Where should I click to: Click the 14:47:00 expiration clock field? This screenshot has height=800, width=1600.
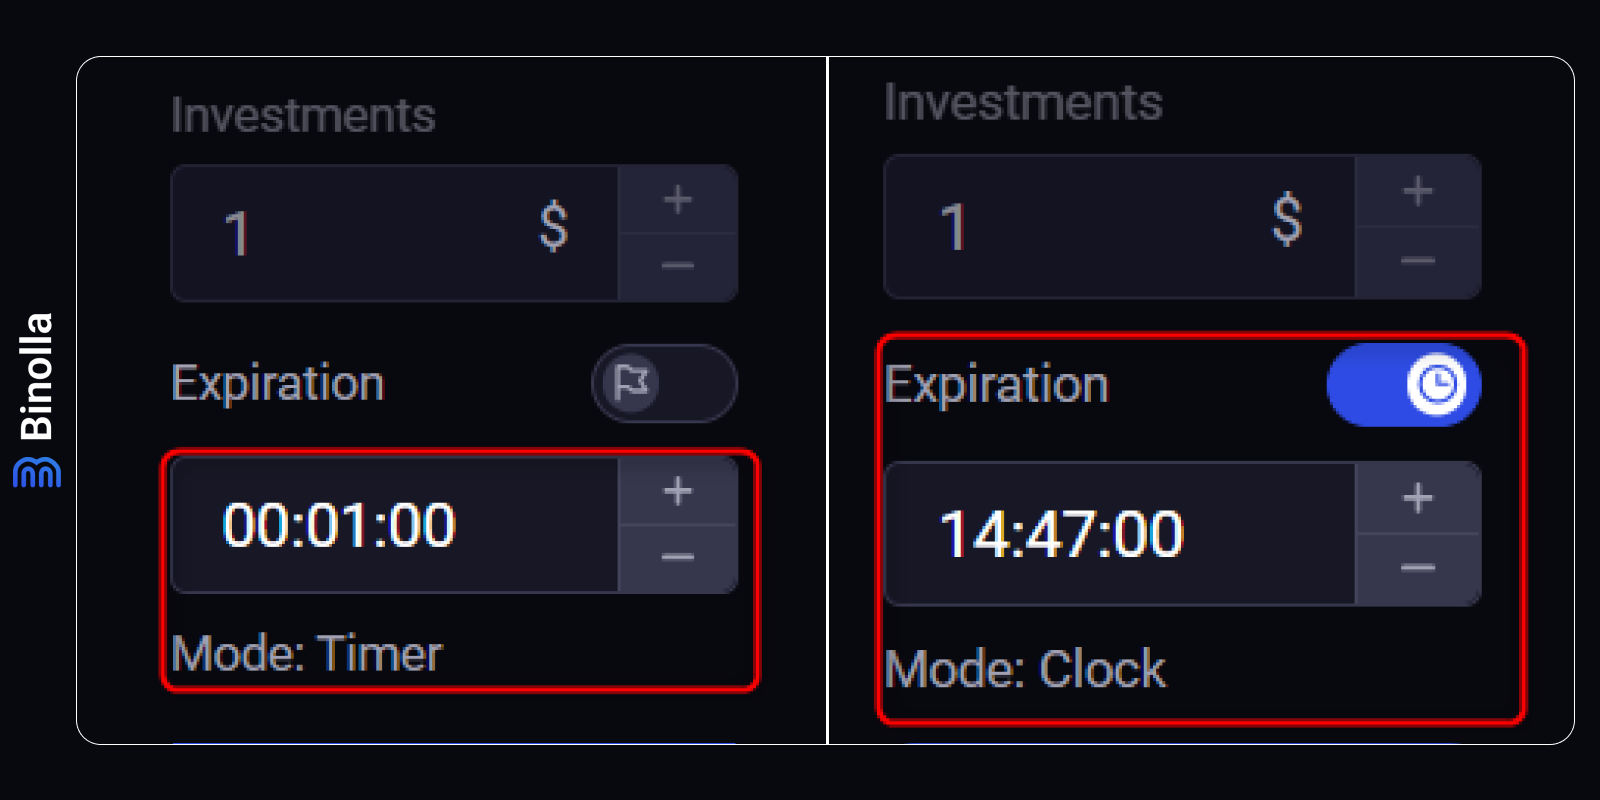[x=1119, y=534]
